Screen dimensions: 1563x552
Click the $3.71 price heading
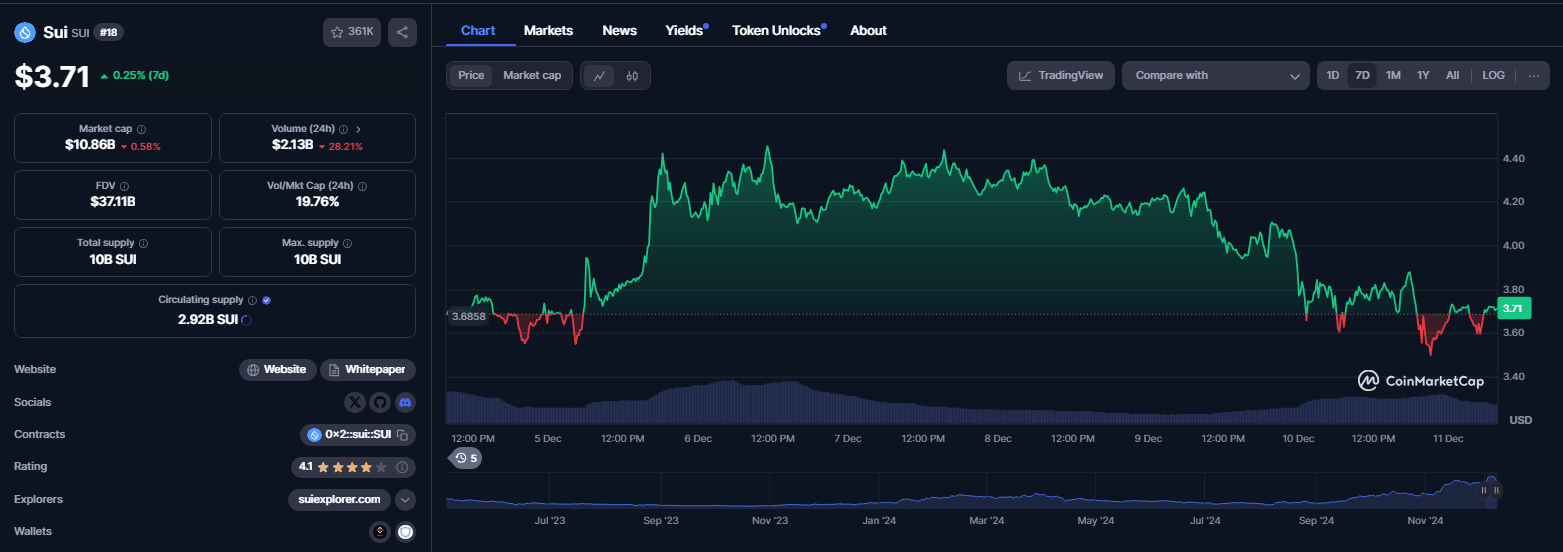(x=52, y=77)
